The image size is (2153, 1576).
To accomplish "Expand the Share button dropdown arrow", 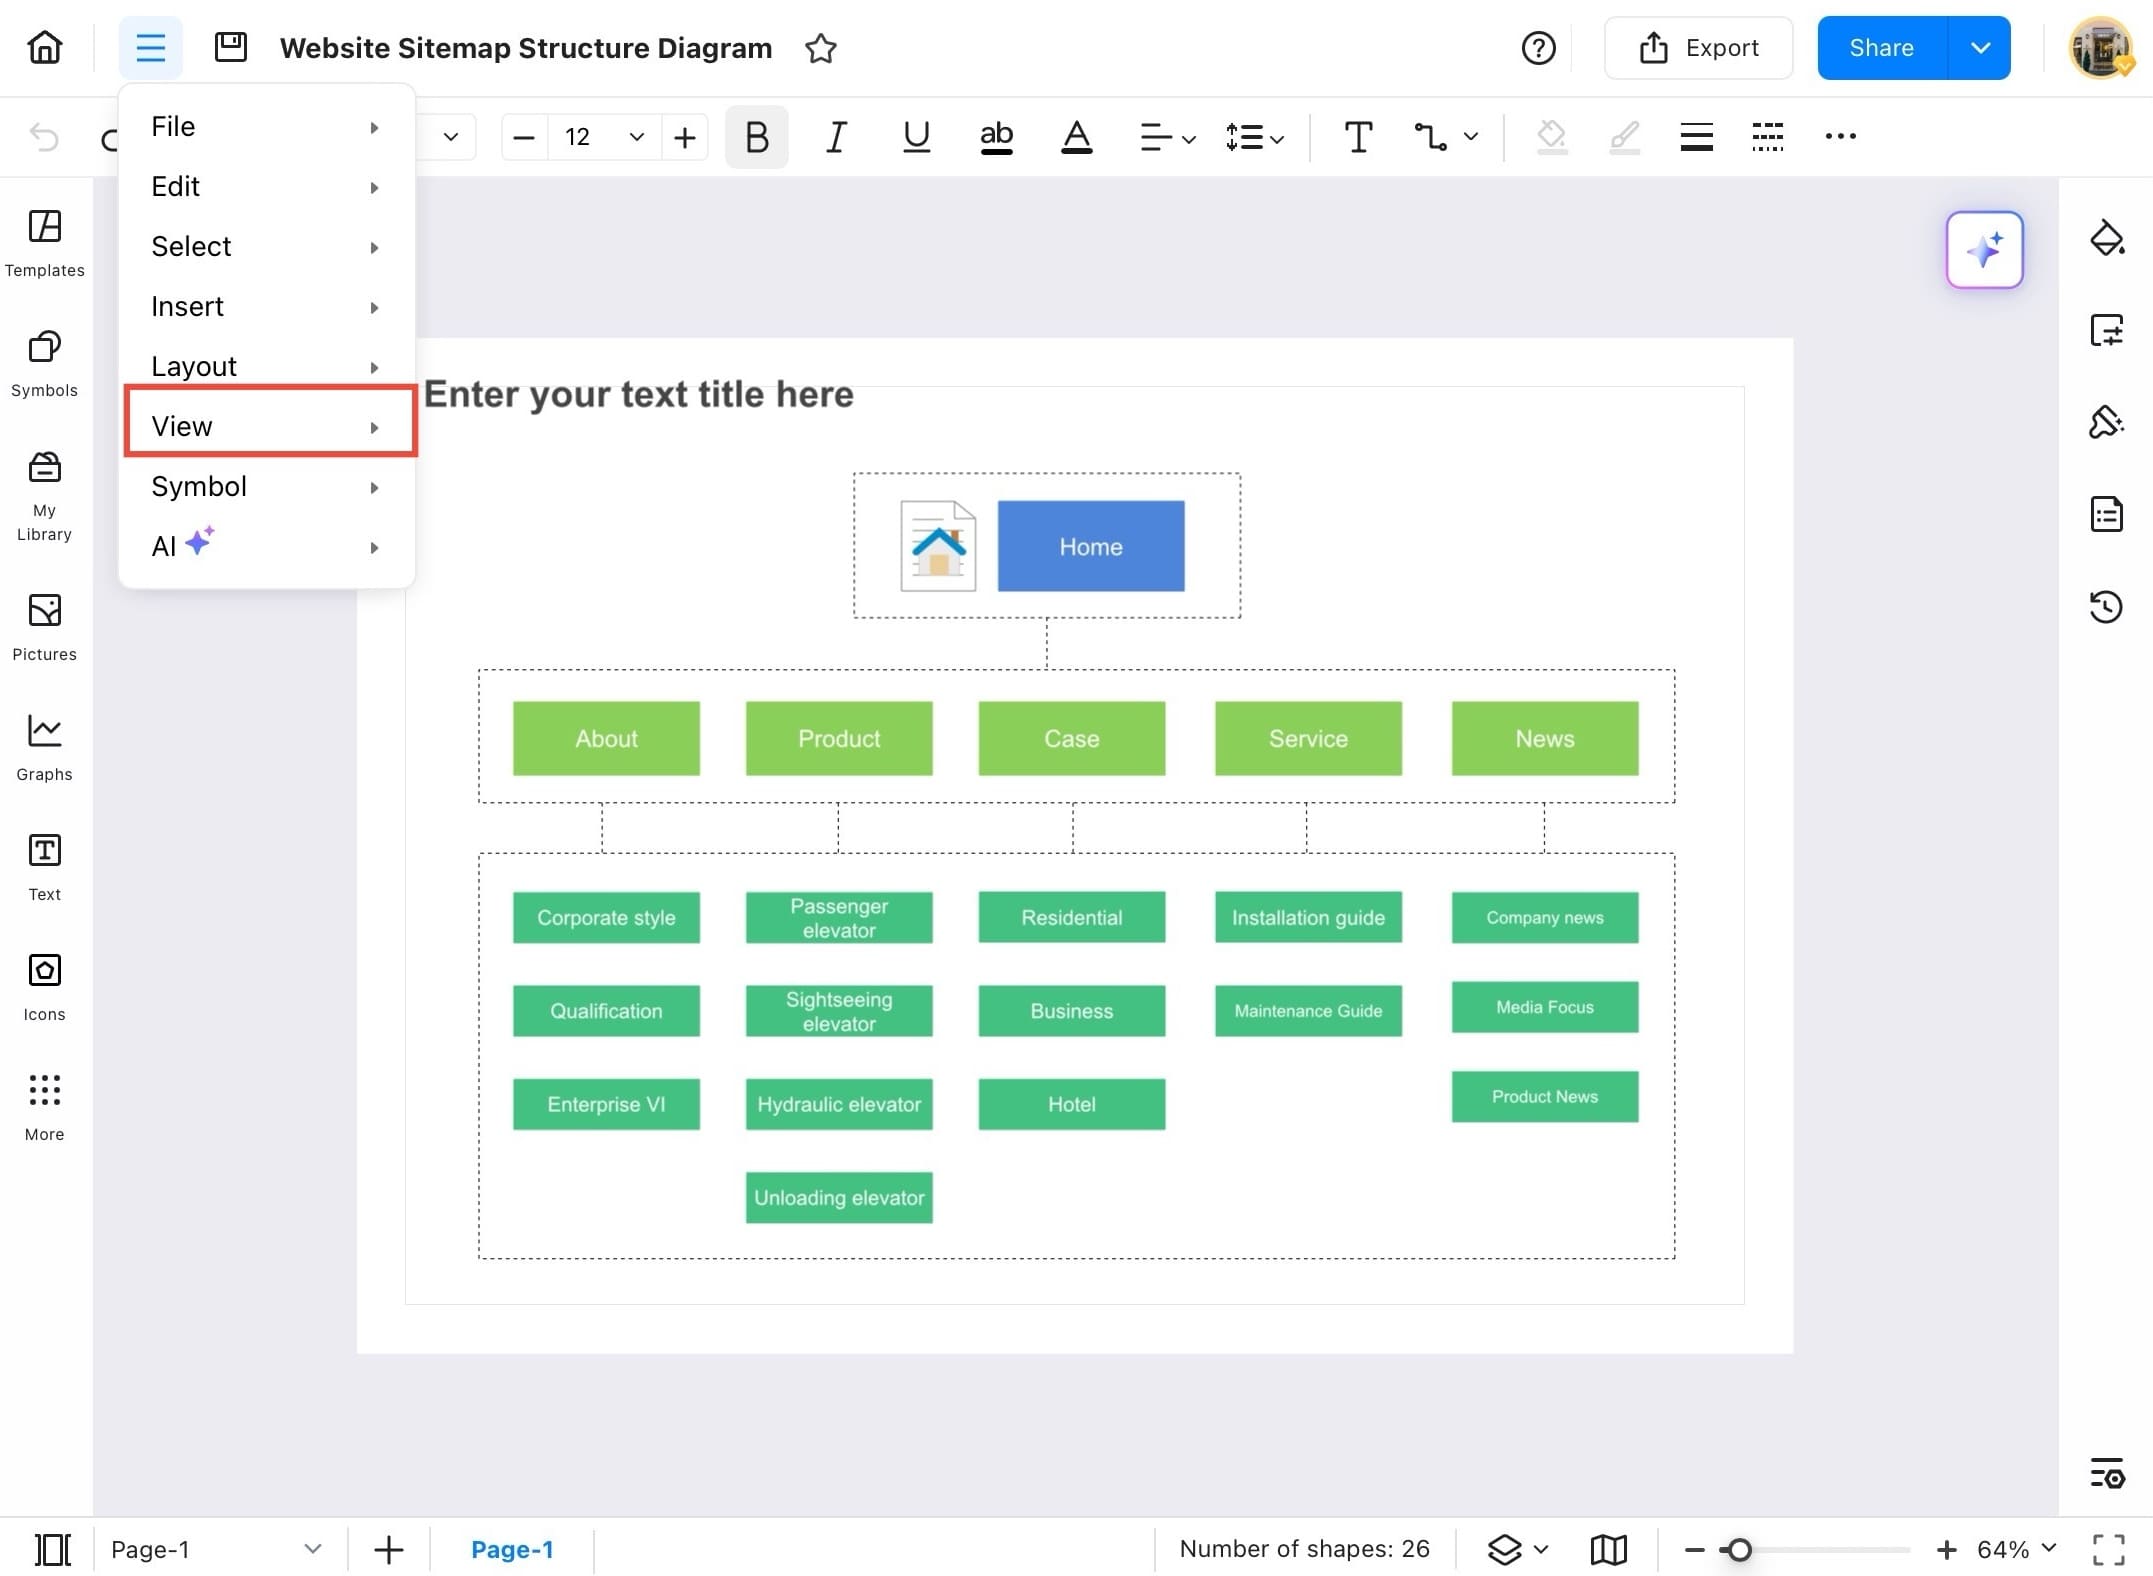I will click(x=1979, y=47).
